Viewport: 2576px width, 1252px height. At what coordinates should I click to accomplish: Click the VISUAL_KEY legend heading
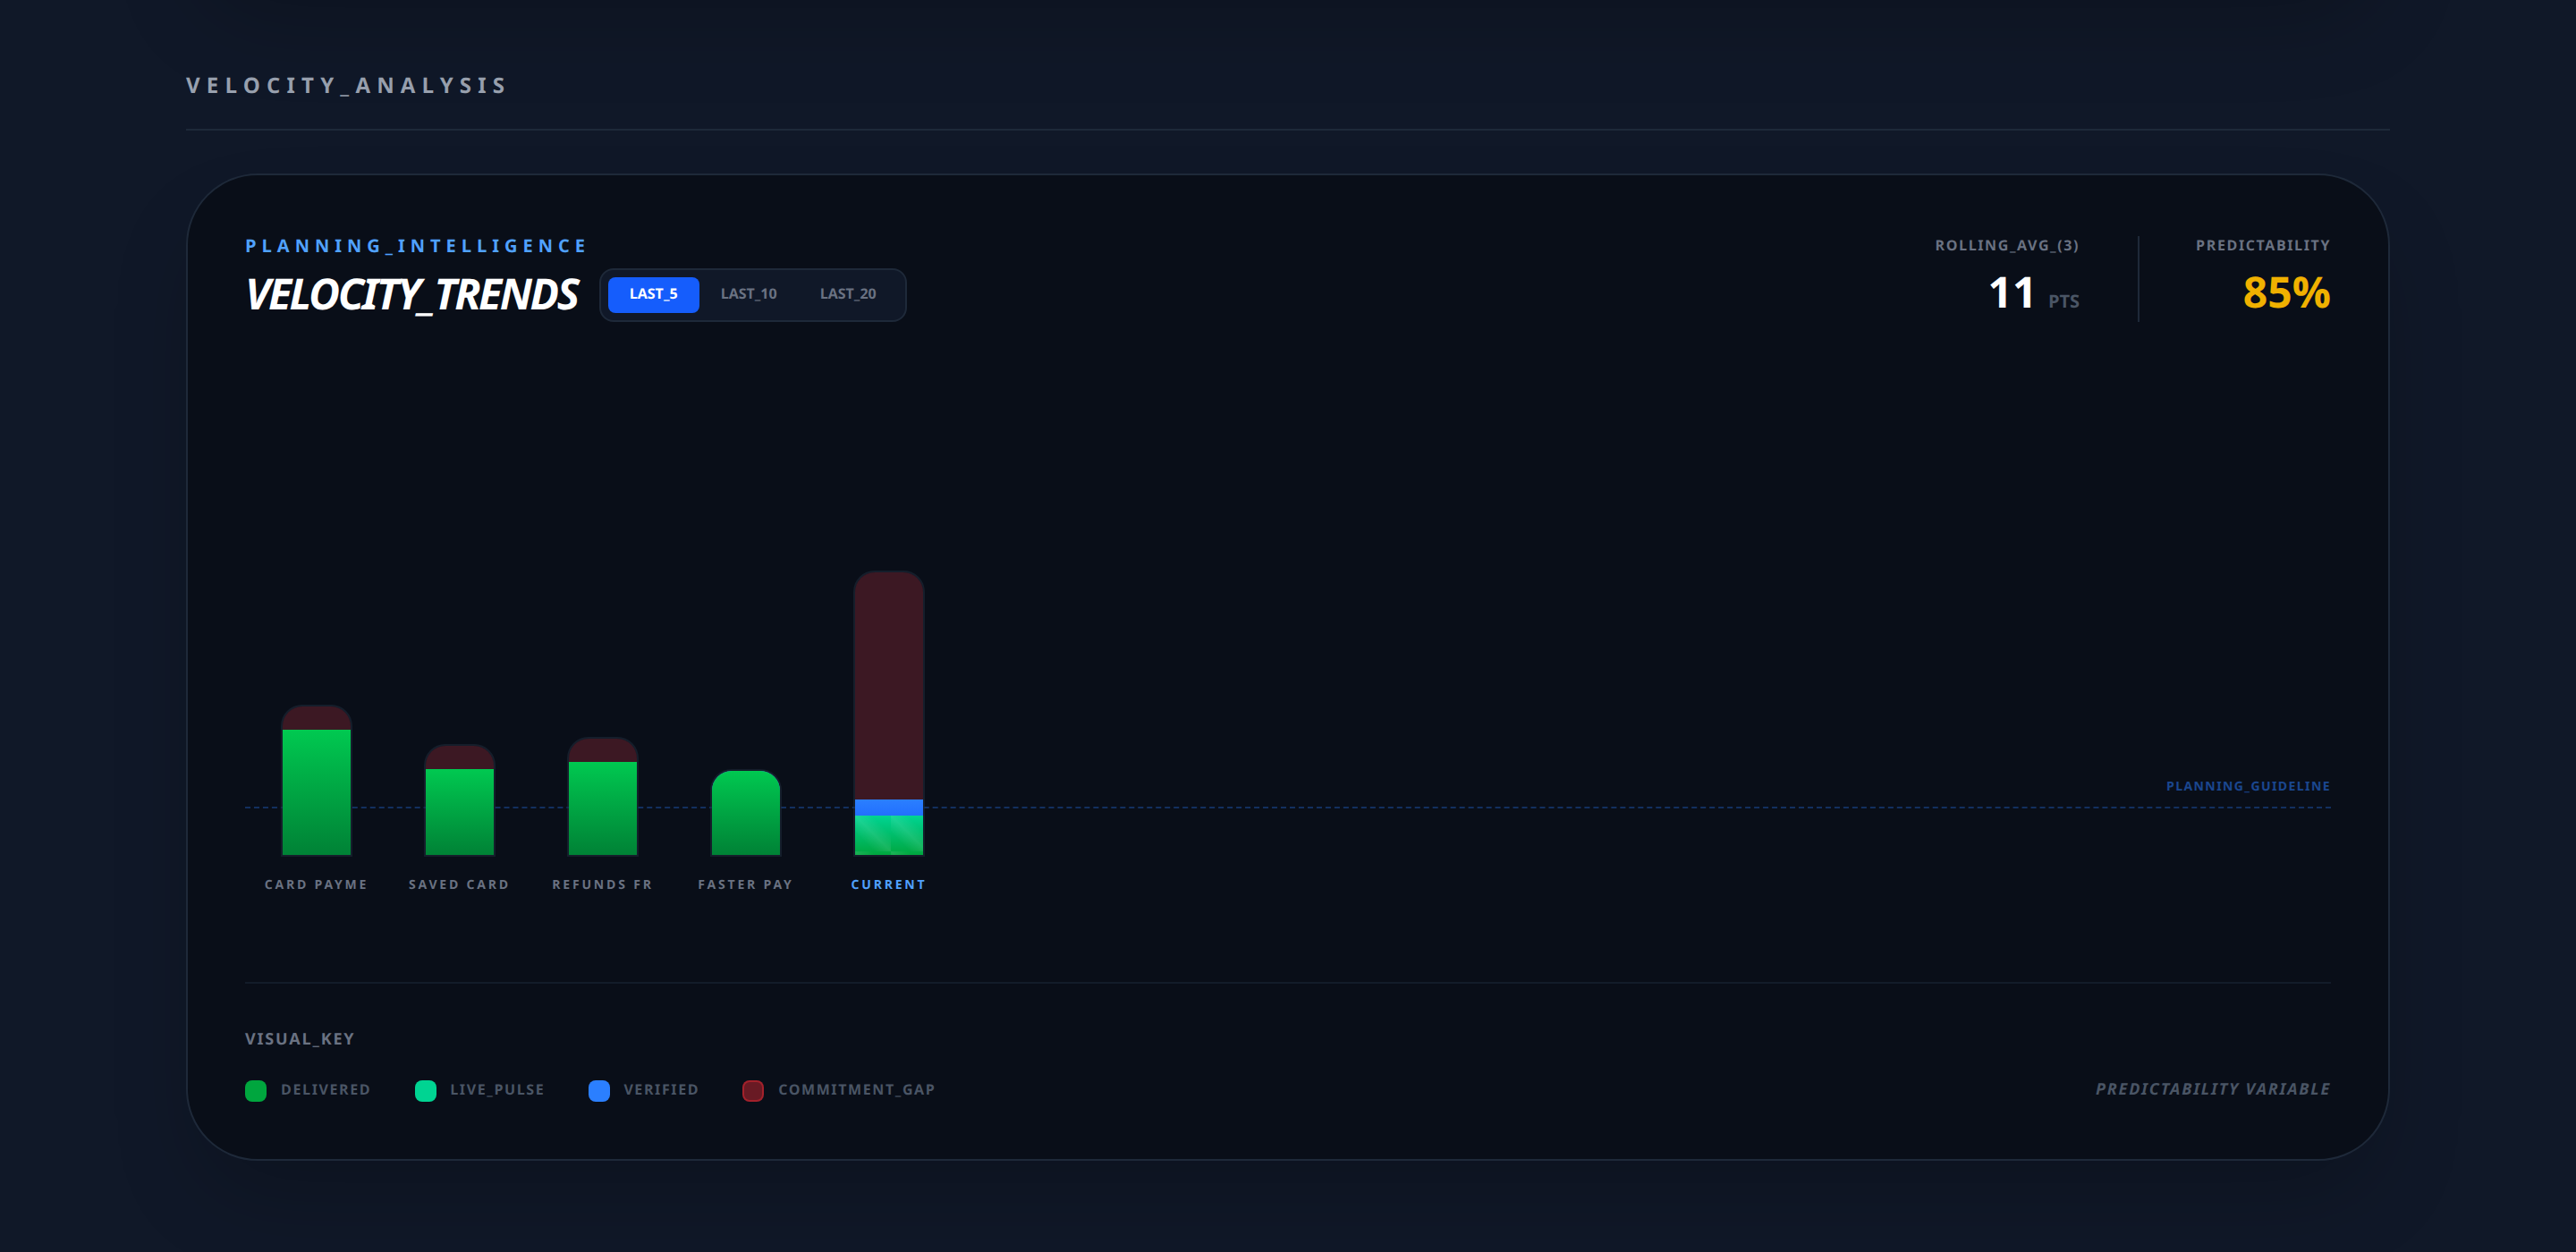300,1039
